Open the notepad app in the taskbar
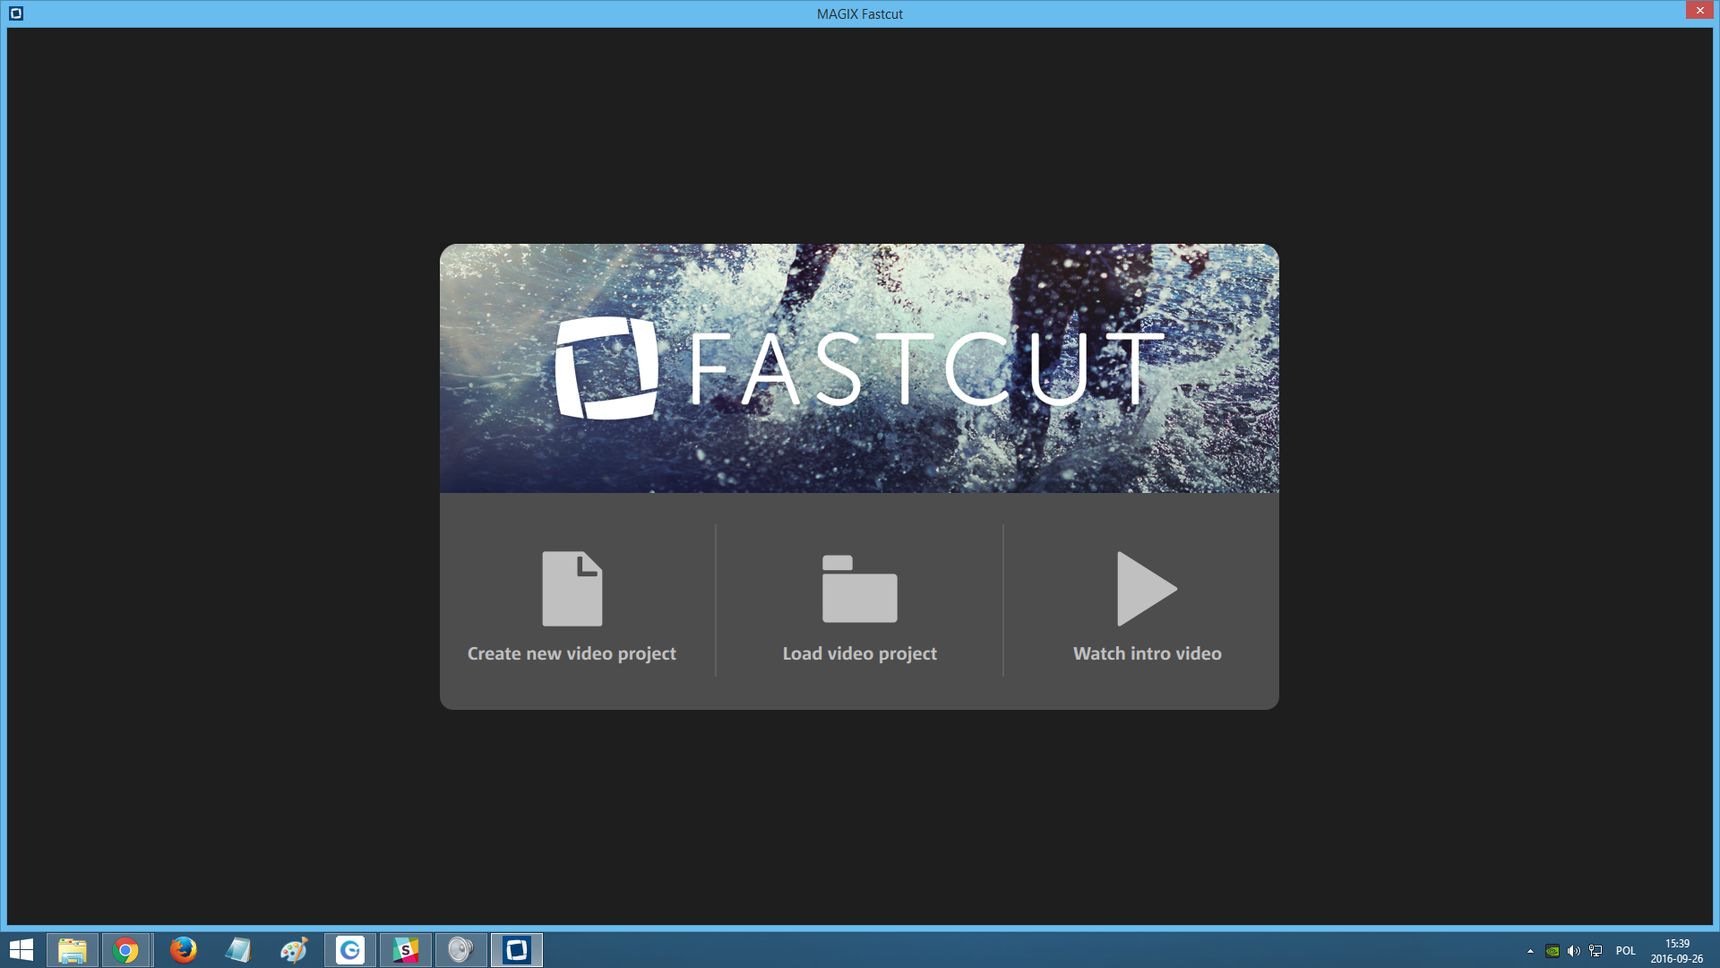The image size is (1720, 968). [238, 950]
